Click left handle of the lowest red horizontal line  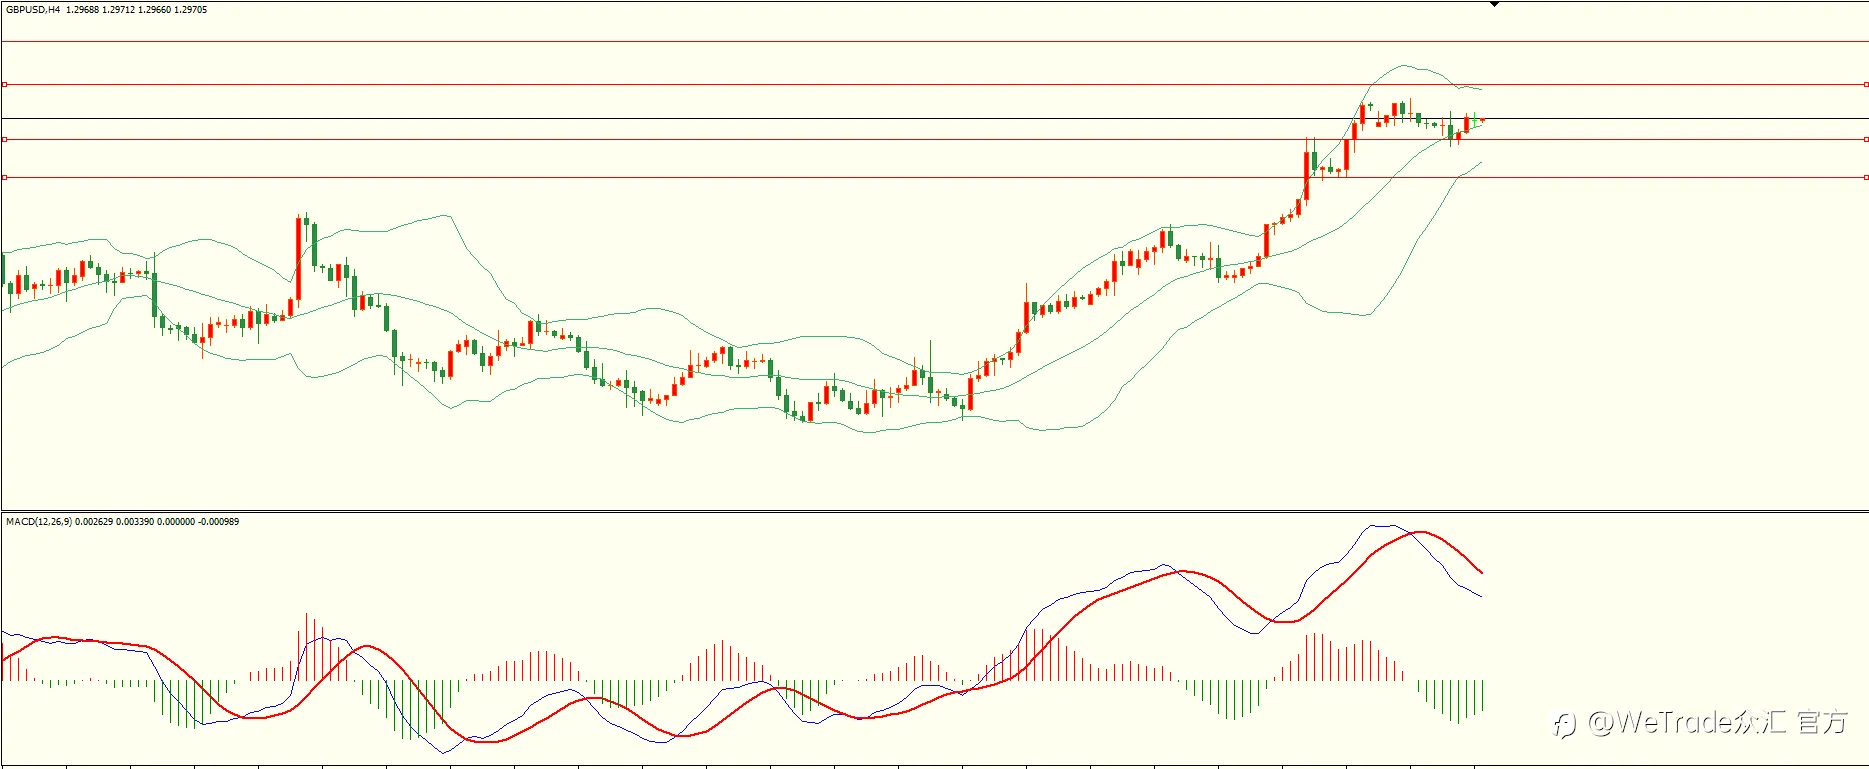[4, 177]
